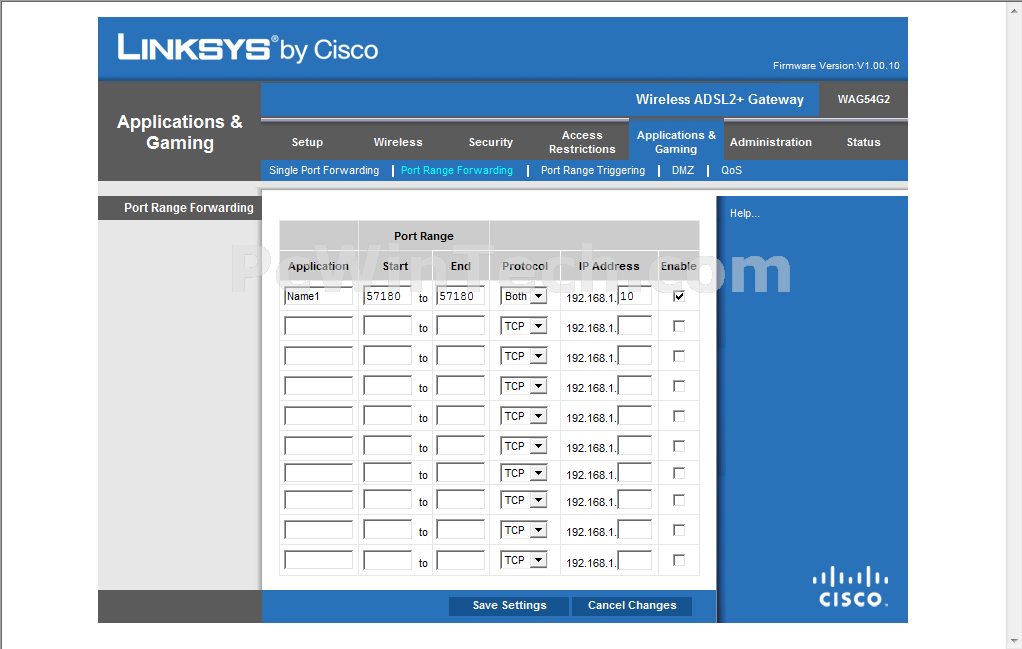Open the Access Restrictions tab
Image resolution: width=1022 pixels, height=649 pixels.
click(582, 142)
